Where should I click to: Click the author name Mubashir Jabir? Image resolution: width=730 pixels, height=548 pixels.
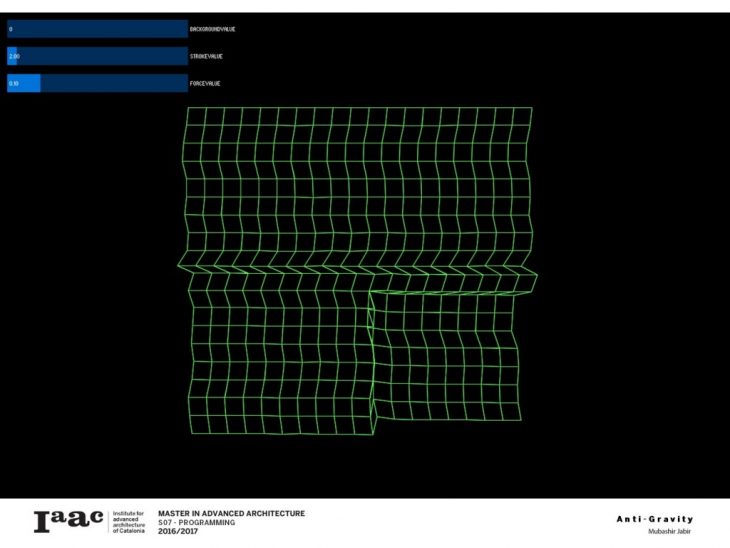(670, 532)
